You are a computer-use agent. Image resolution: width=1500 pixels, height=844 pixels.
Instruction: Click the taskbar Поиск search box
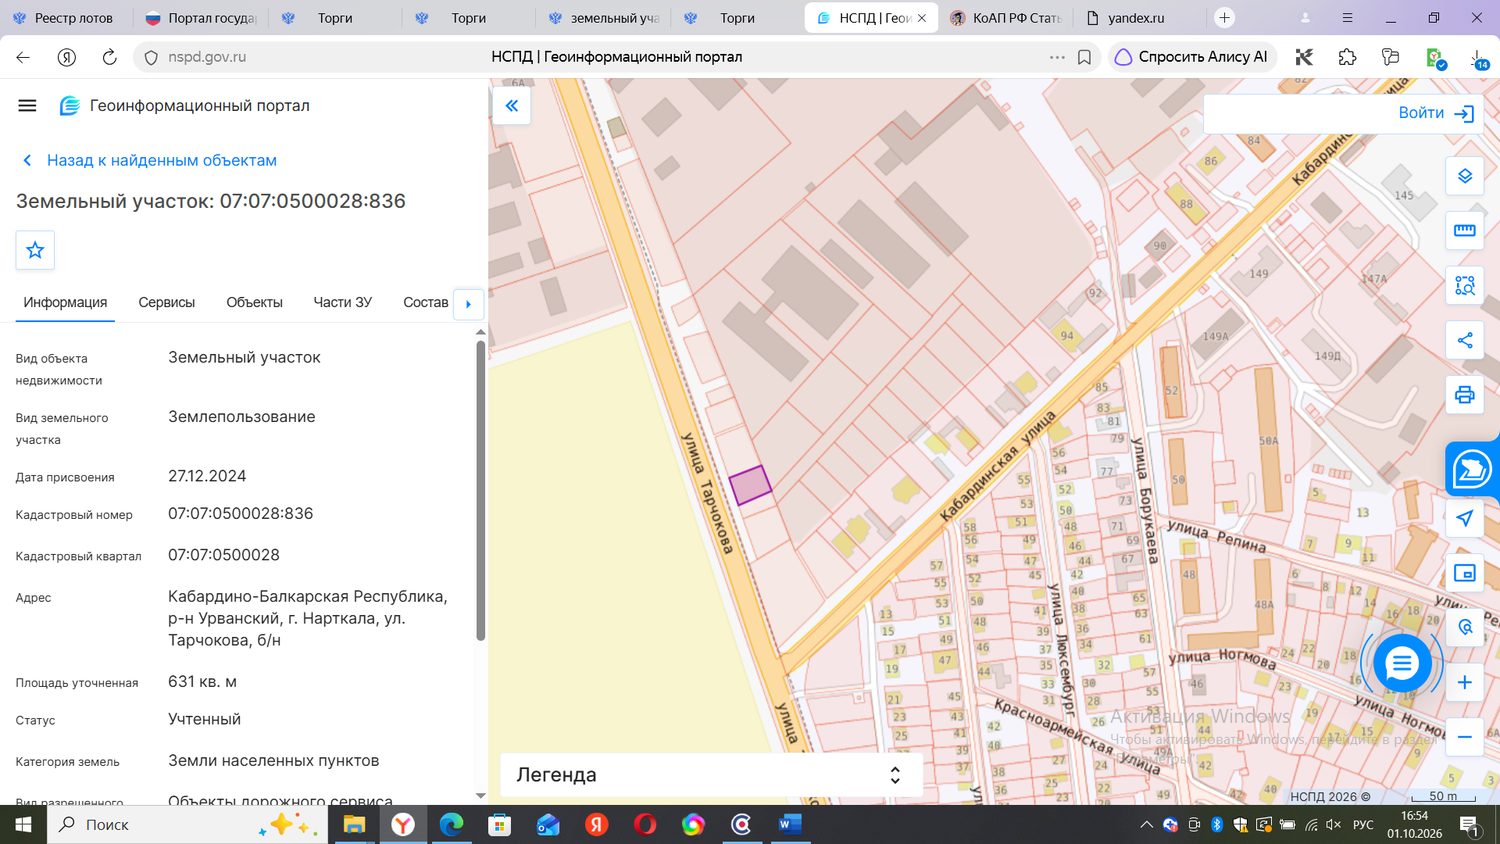[x=187, y=824]
